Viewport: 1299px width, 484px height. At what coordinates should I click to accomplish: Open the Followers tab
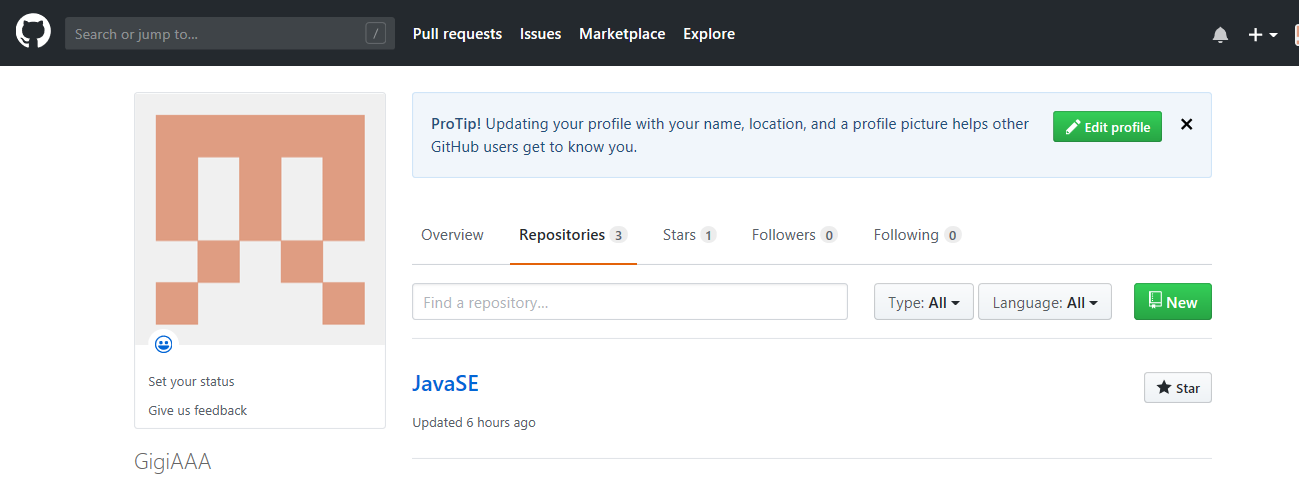click(793, 235)
